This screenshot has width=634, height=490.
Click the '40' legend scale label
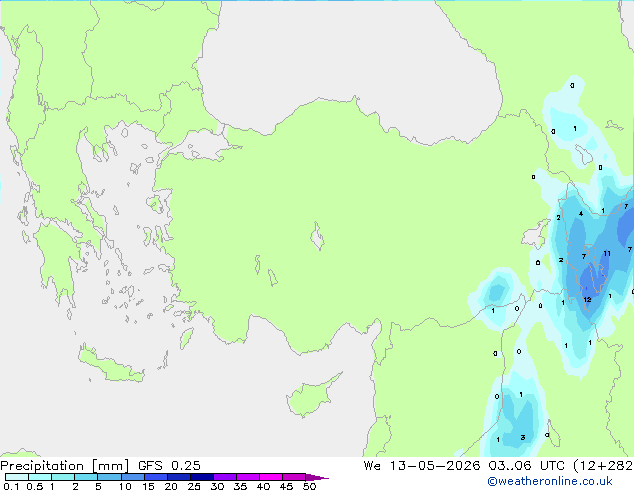(x=263, y=486)
